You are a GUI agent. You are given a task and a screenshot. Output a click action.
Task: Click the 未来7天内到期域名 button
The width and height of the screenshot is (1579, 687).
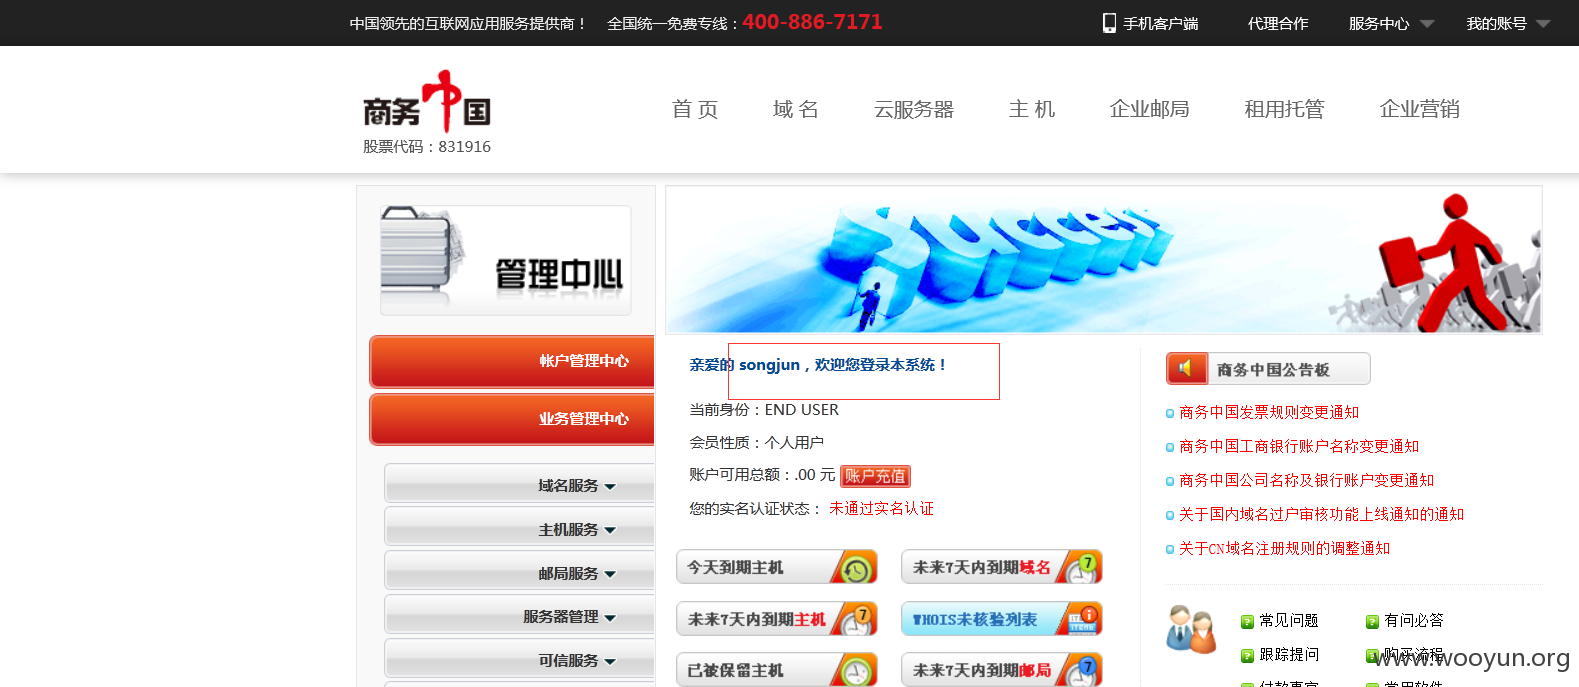(x=1002, y=568)
